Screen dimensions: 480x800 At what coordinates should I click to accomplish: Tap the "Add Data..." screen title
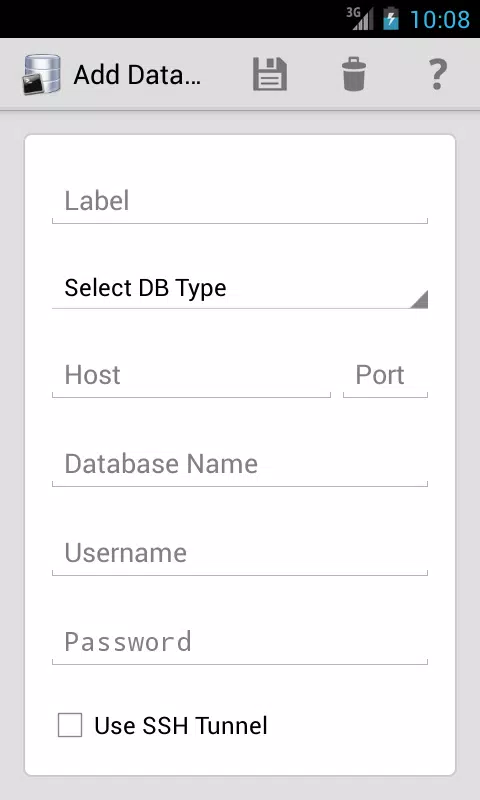point(137,75)
